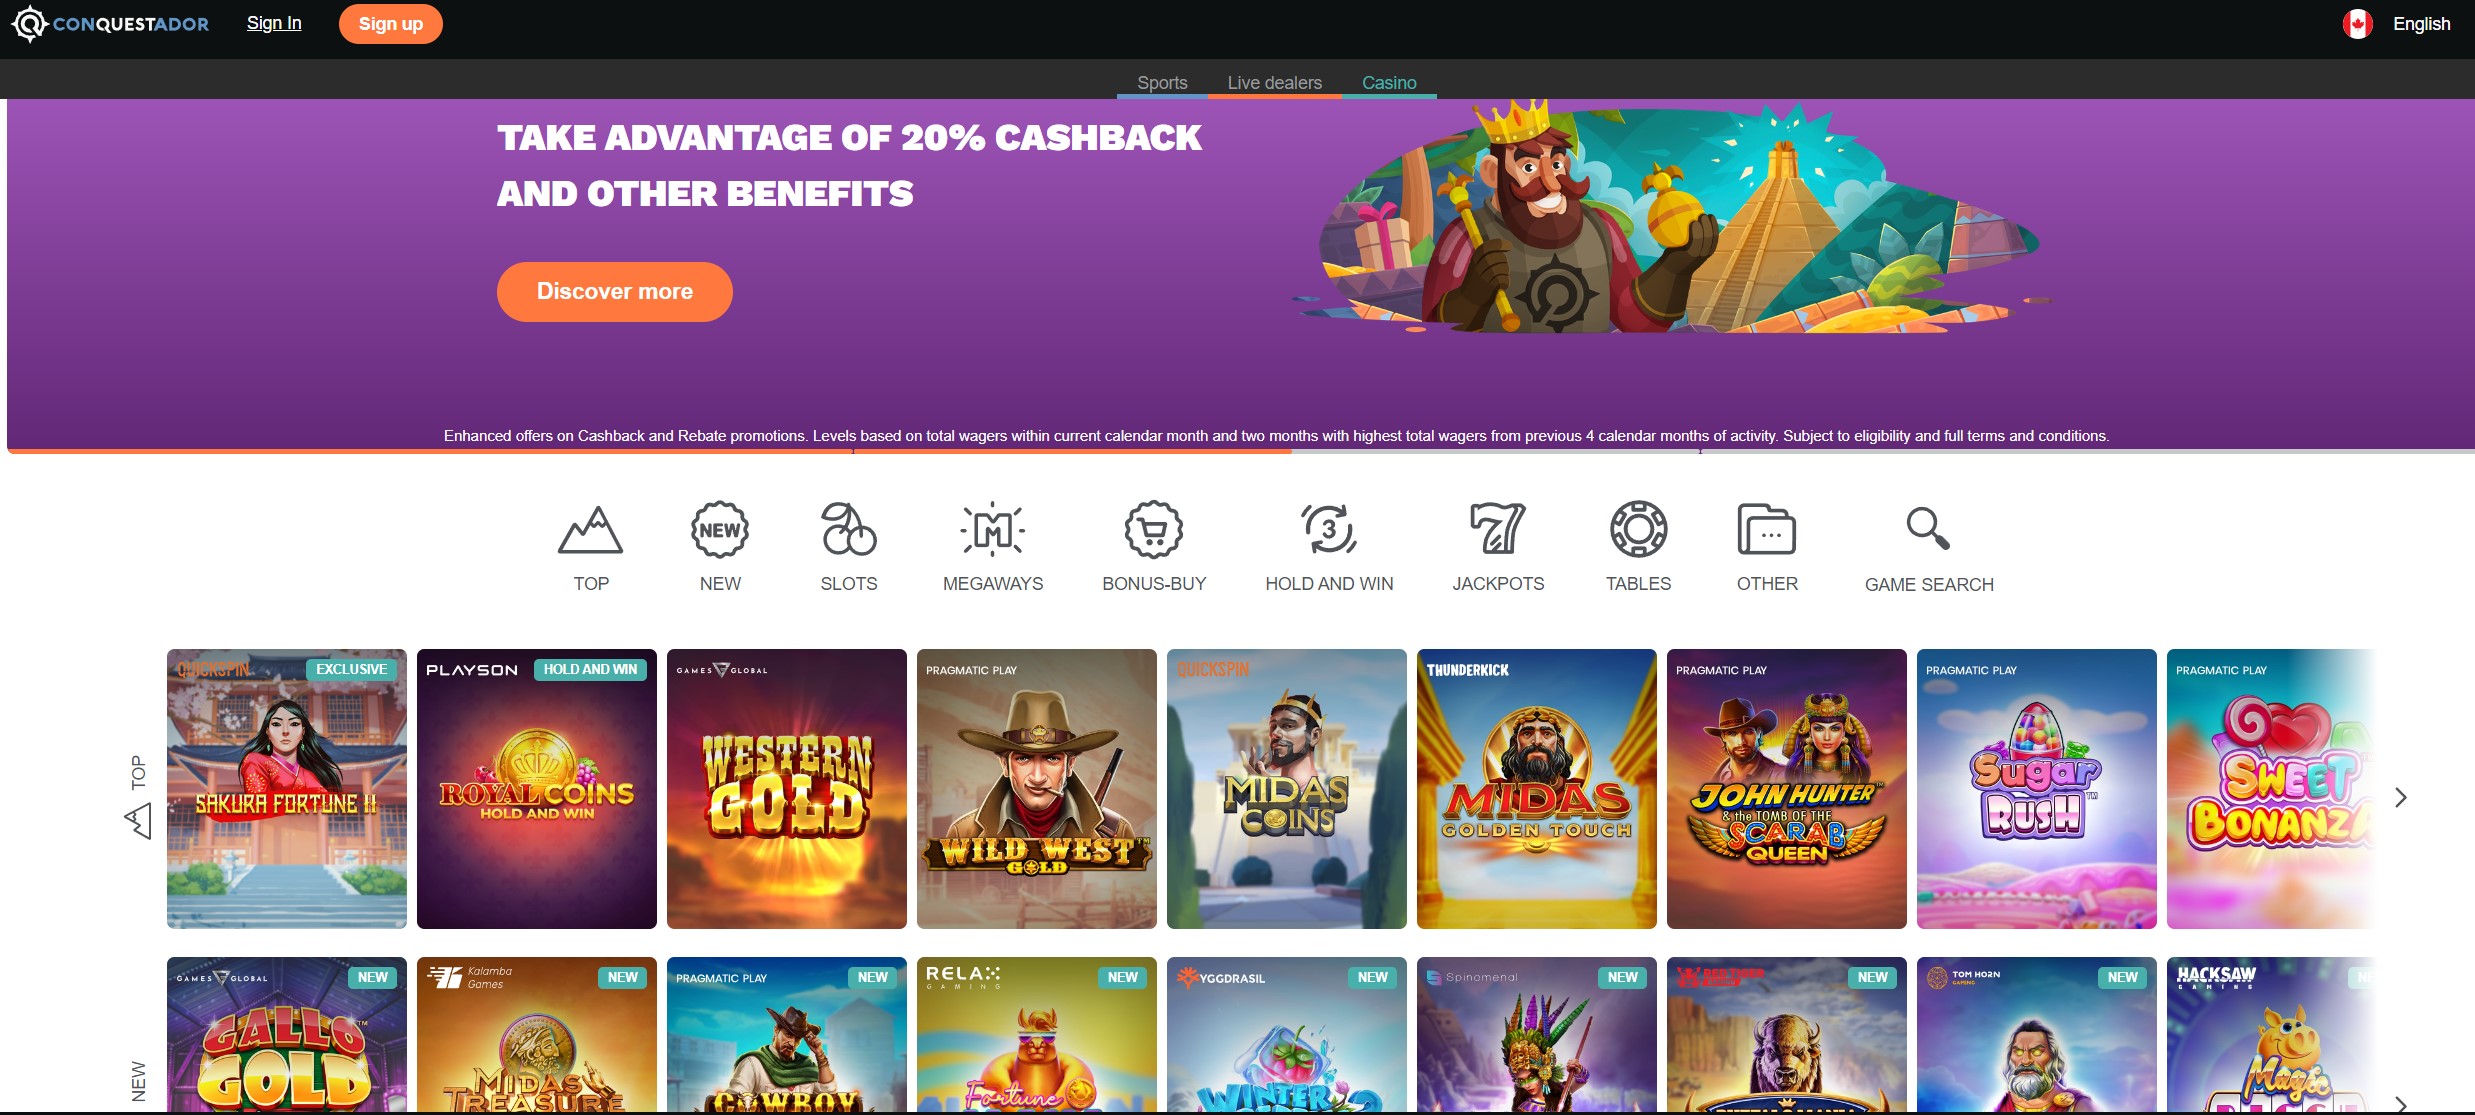Open the OTHER folder icon
This screenshot has height=1115, width=2475.
pyautogui.click(x=1767, y=529)
